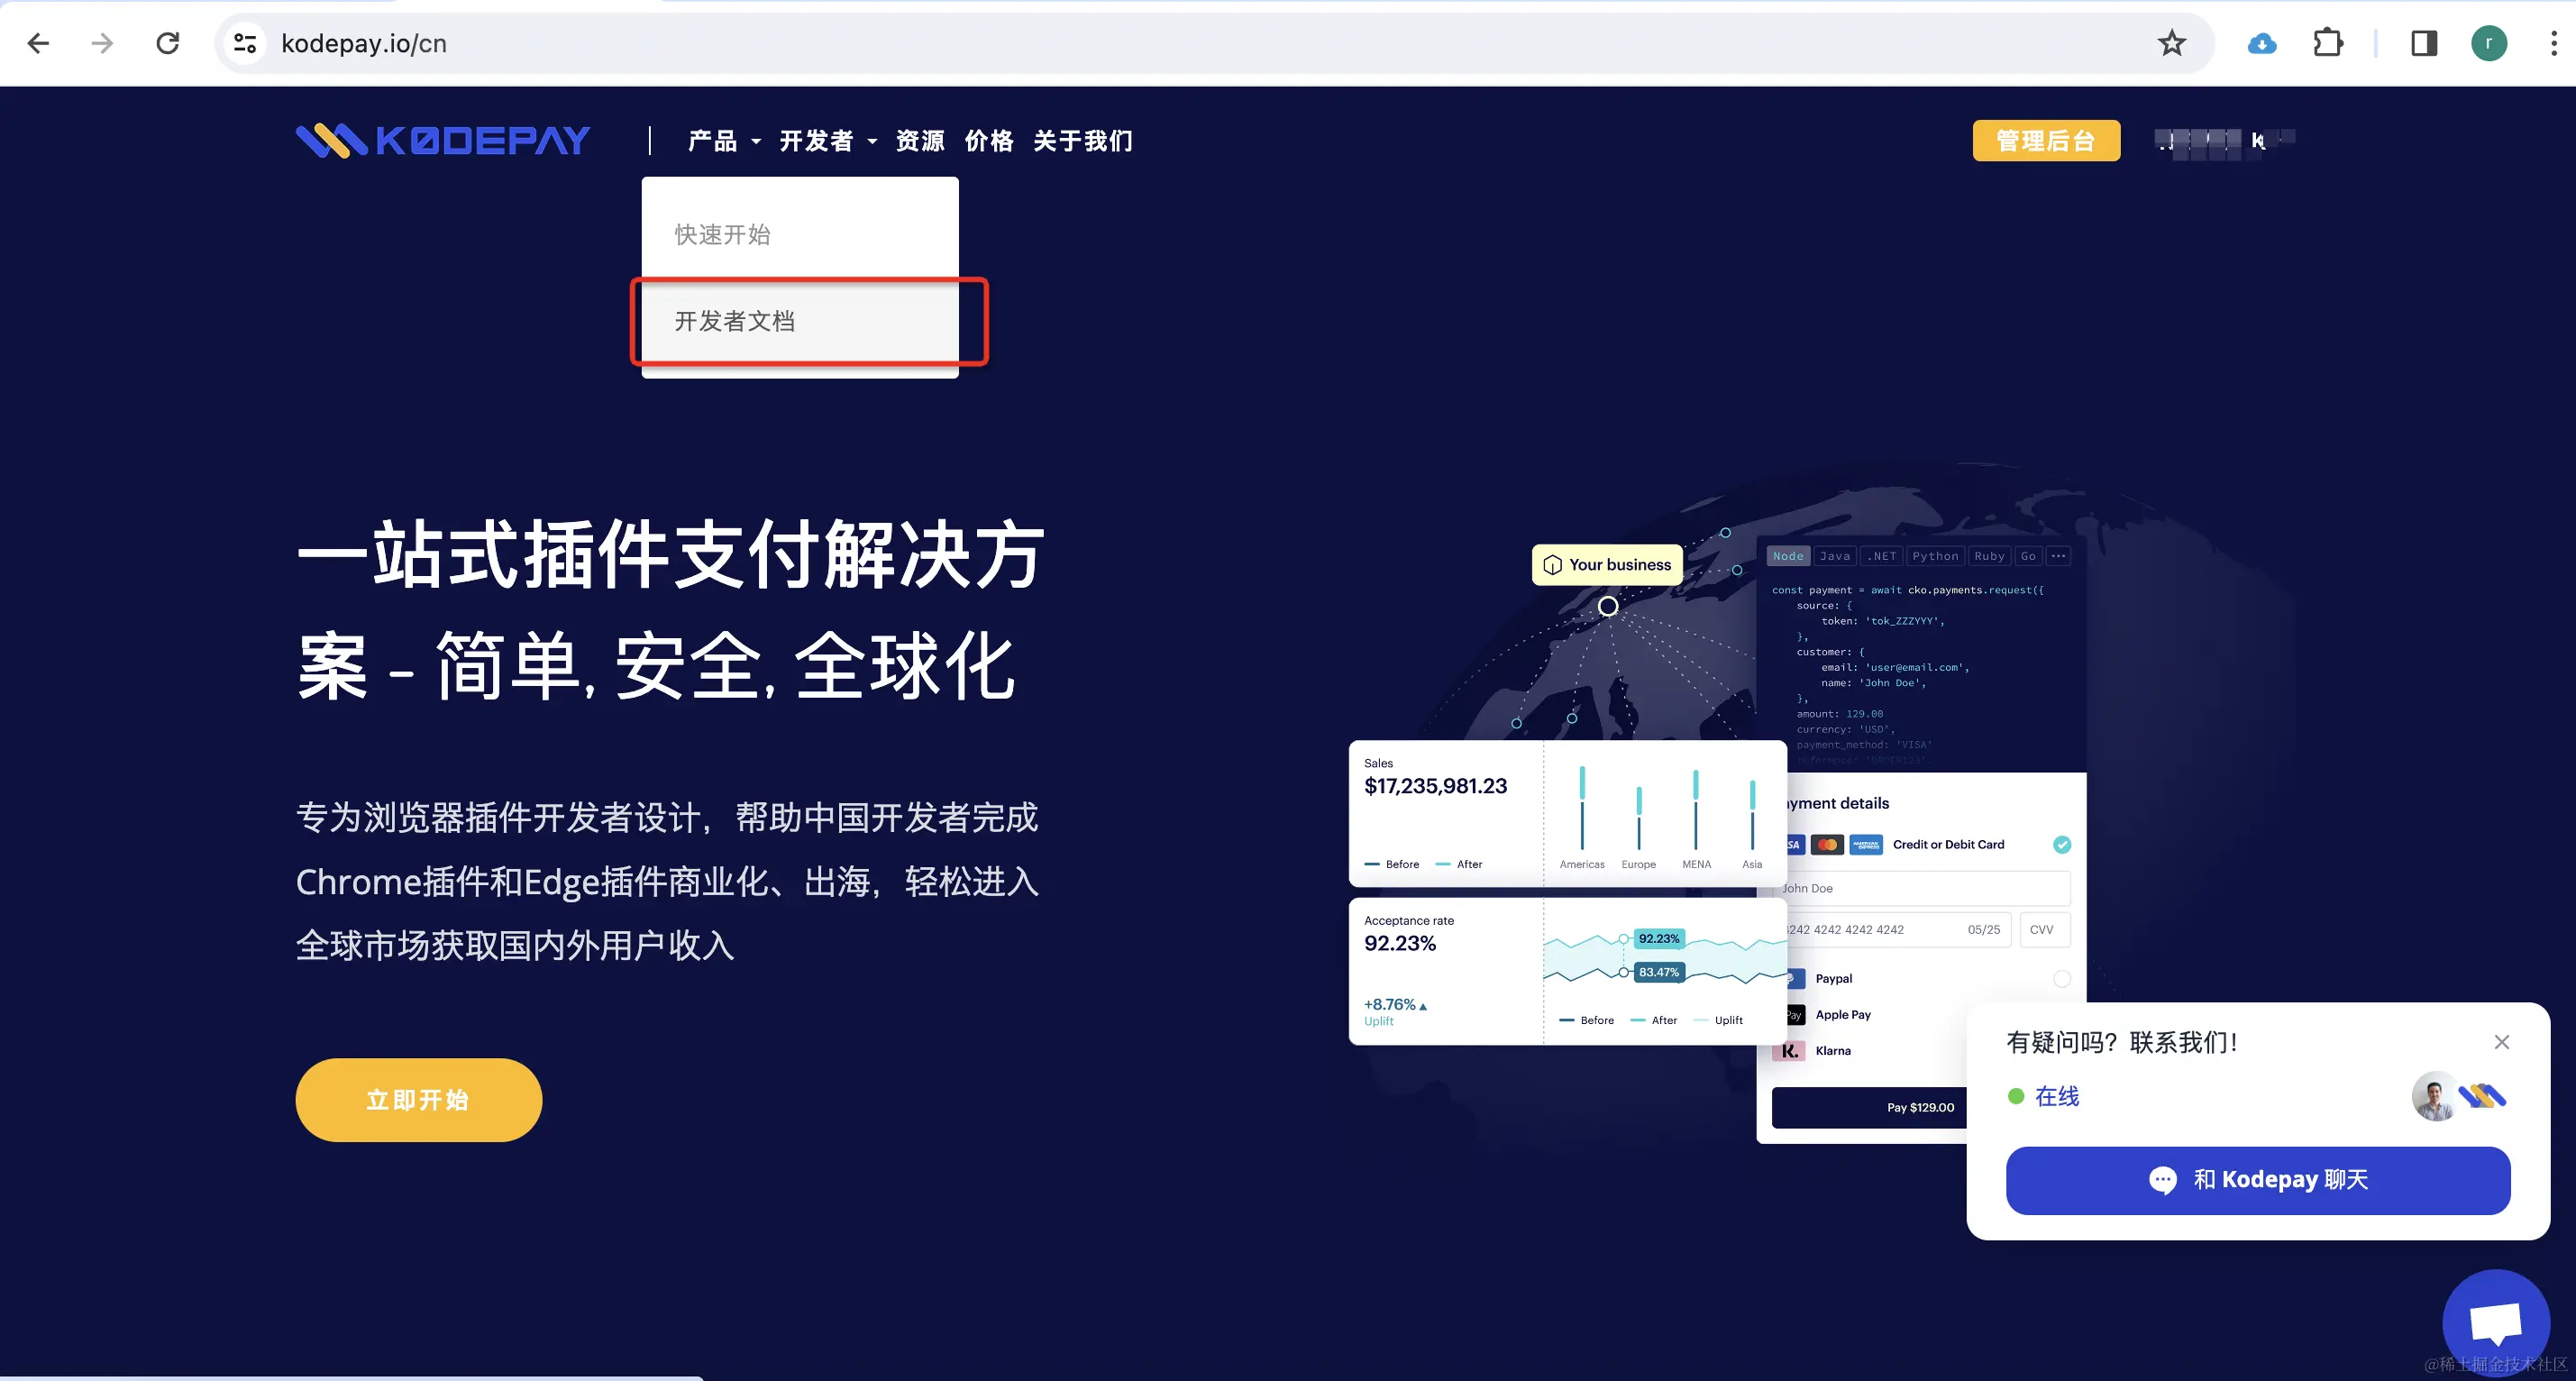Open floating chat bubble icon
The image size is (2576, 1381).
tap(2495, 1322)
